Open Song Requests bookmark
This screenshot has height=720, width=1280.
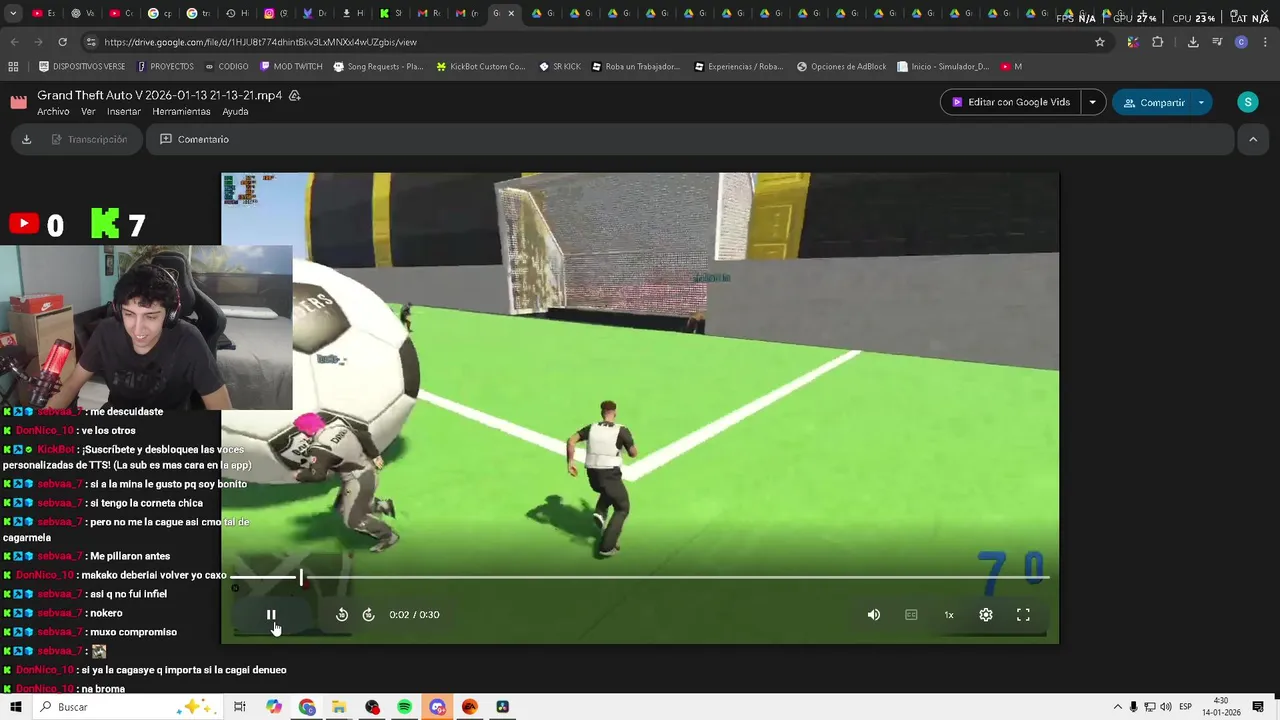pos(378,67)
